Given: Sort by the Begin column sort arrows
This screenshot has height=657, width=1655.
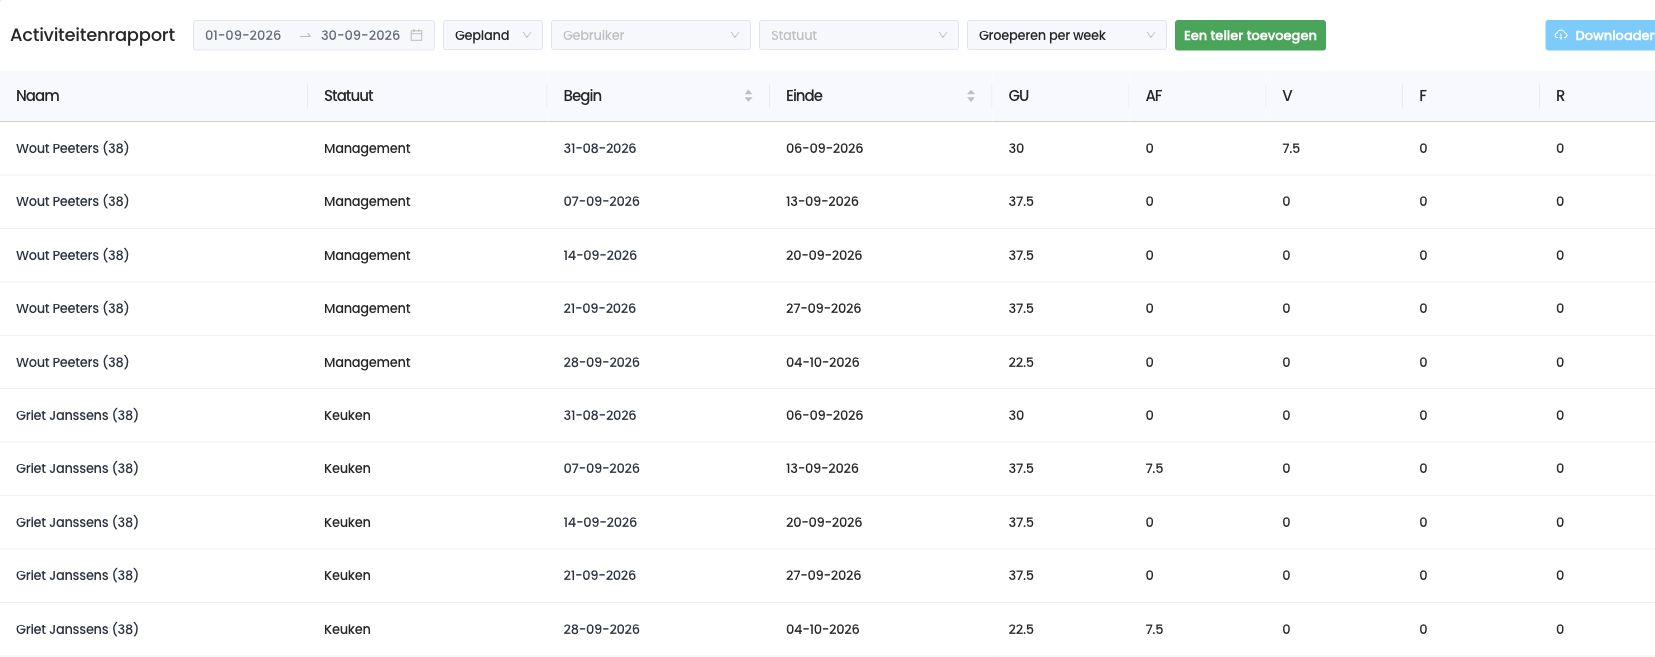Looking at the screenshot, I should coord(748,96).
